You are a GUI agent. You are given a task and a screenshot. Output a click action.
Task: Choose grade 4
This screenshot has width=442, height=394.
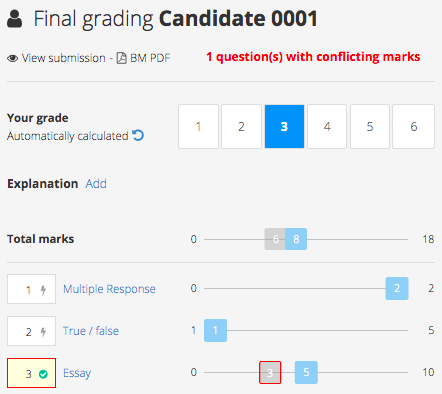tap(327, 126)
